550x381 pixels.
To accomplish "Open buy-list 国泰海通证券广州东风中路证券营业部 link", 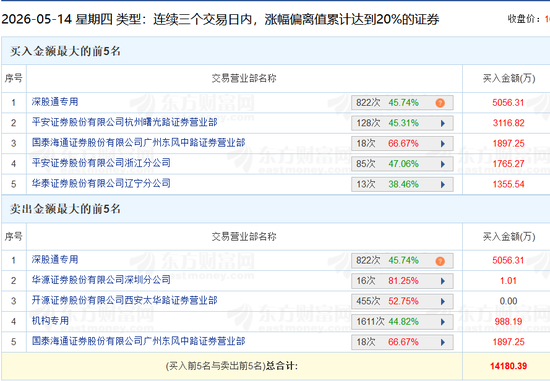I will 139,142.
